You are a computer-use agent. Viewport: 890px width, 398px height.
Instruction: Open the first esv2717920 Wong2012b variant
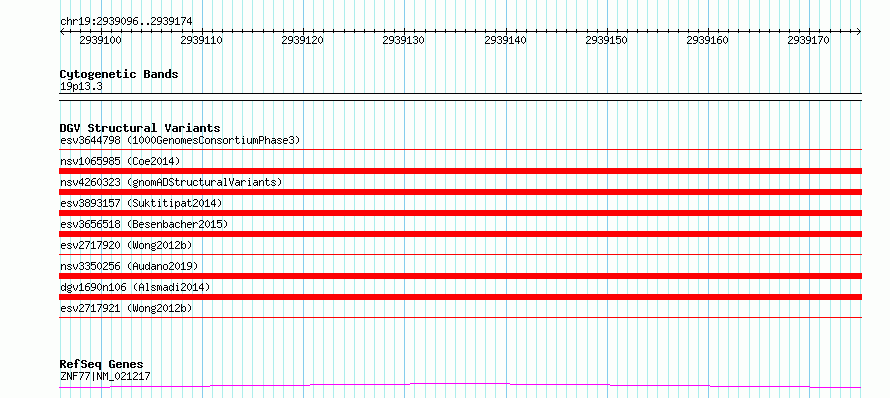tap(460, 254)
